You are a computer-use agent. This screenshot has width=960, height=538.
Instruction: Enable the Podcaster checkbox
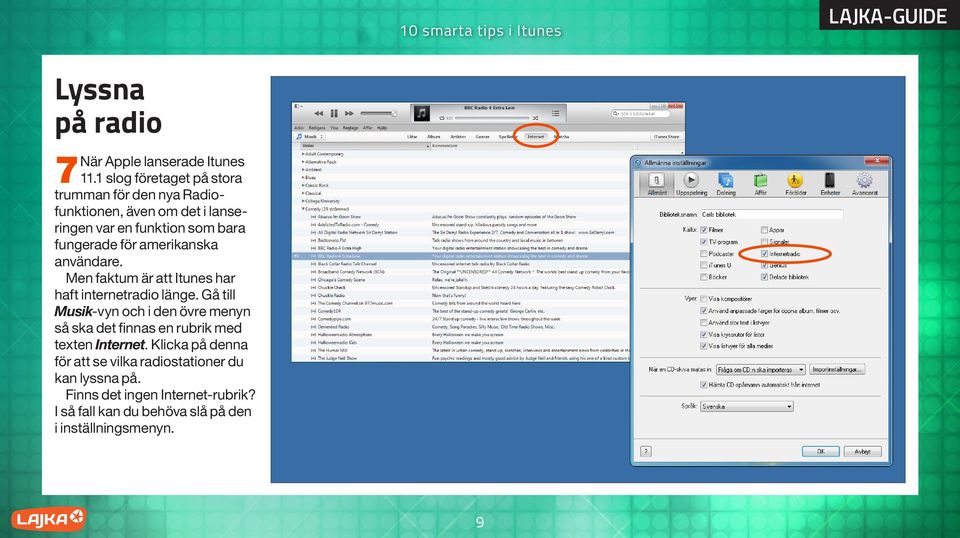pyautogui.click(x=703, y=253)
